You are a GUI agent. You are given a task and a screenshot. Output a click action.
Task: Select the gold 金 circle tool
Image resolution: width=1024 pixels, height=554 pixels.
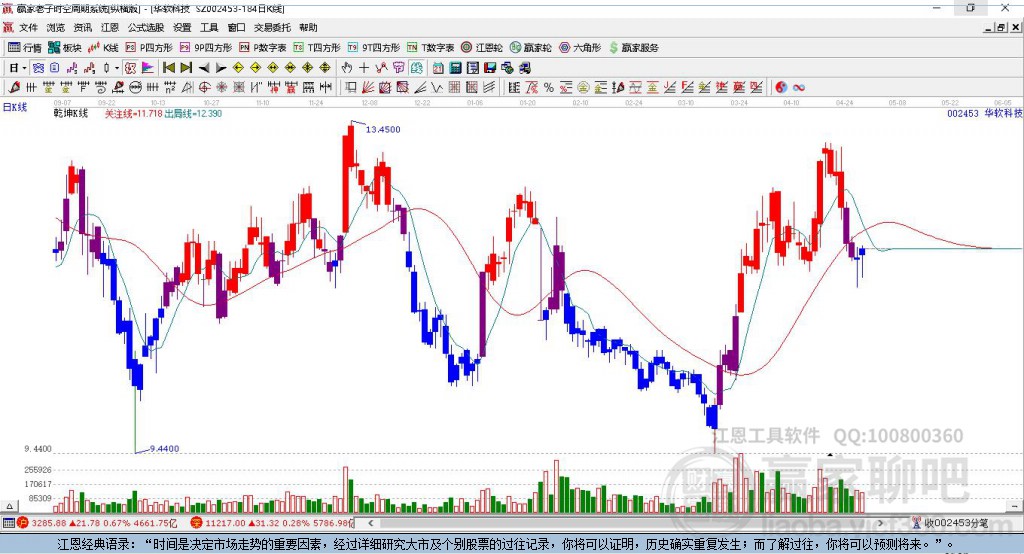click(583, 88)
